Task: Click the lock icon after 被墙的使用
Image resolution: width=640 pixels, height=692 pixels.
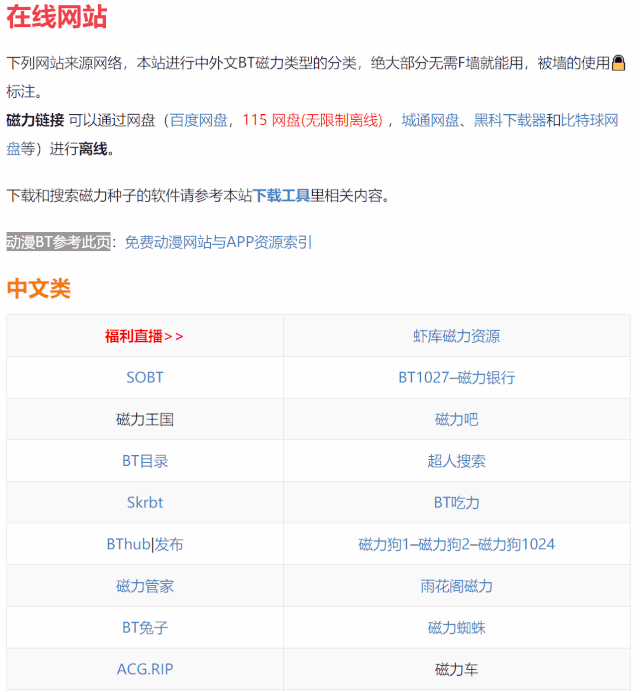Action: coord(619,63)
